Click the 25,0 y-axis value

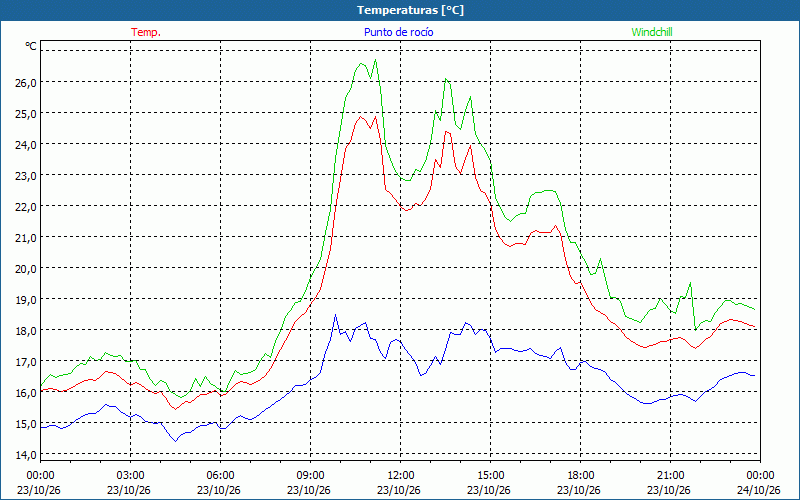point(26,113)
